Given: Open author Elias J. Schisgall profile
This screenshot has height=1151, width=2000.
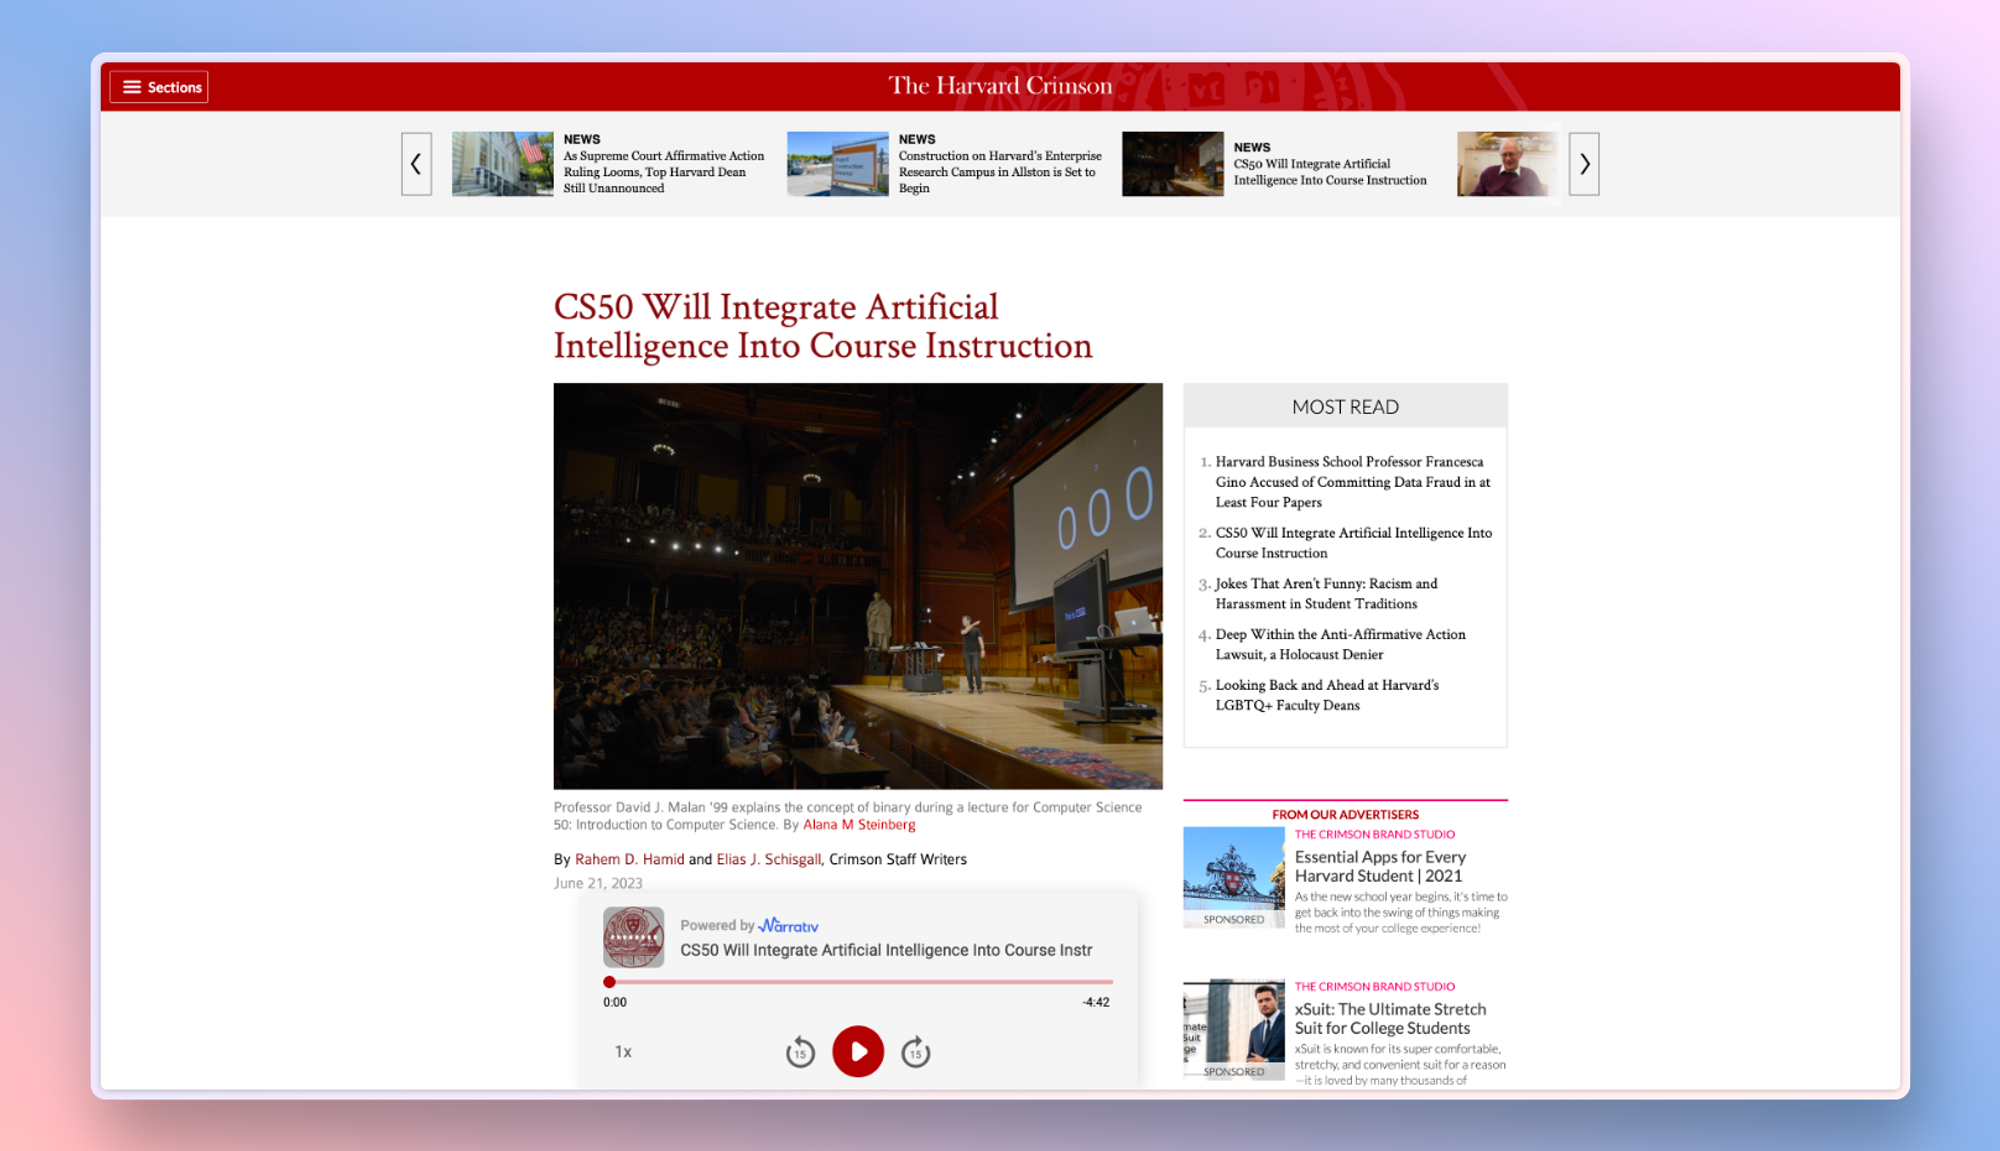Looking at the screenshot, I should pos(768,859).
